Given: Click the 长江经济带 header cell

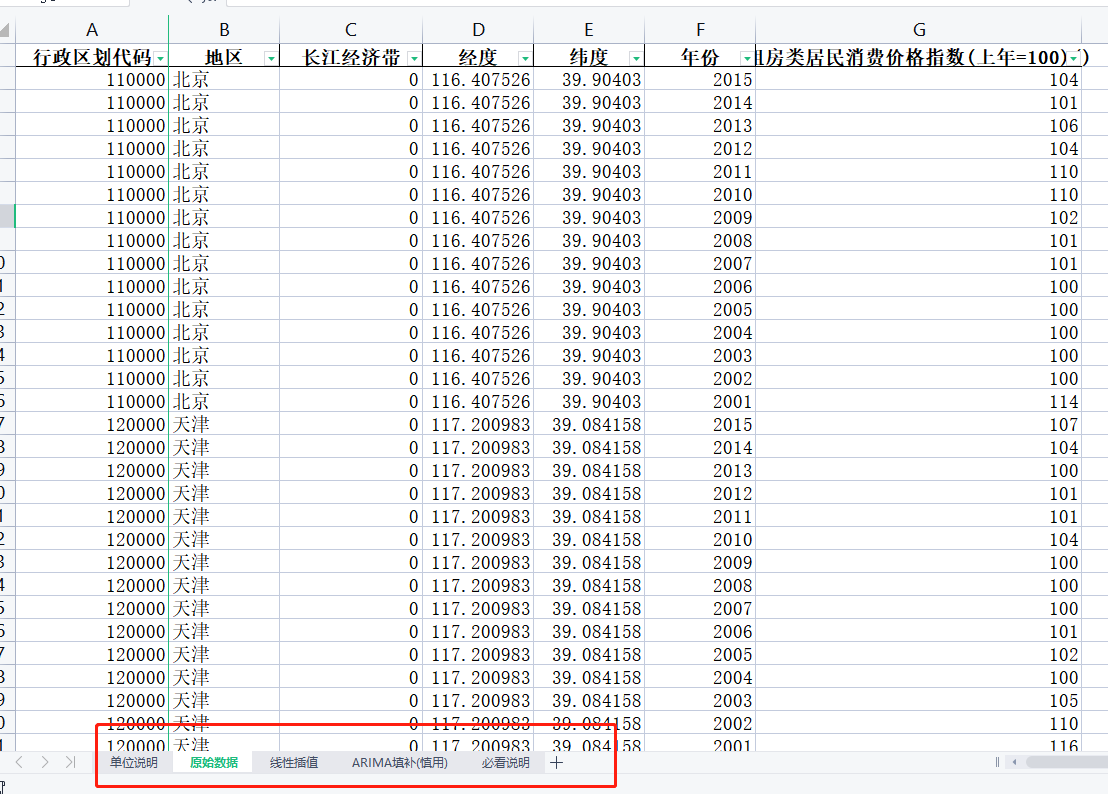Looking at the screenshot, I should click(x=350, y=57).
